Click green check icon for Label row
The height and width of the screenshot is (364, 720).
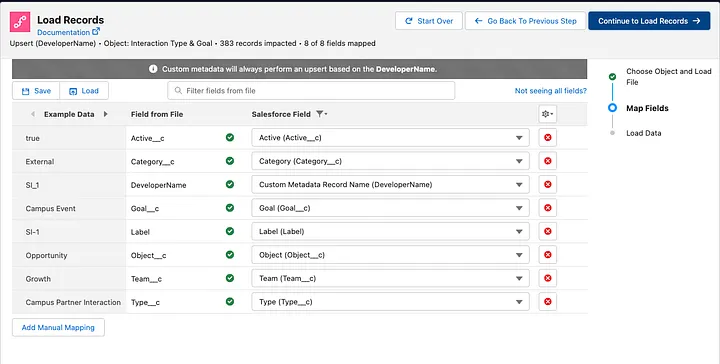pyautogui.click(x=230, y=231)
